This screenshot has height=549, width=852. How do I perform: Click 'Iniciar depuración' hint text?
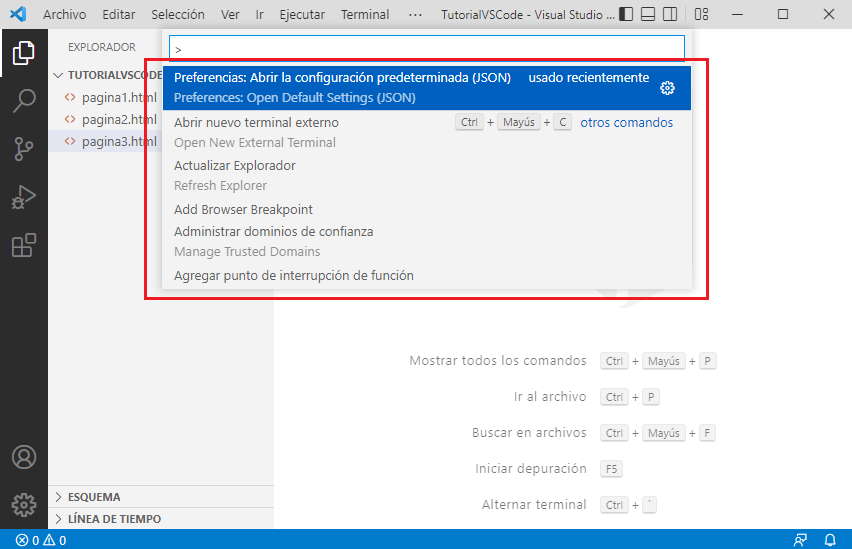(531, 469)
